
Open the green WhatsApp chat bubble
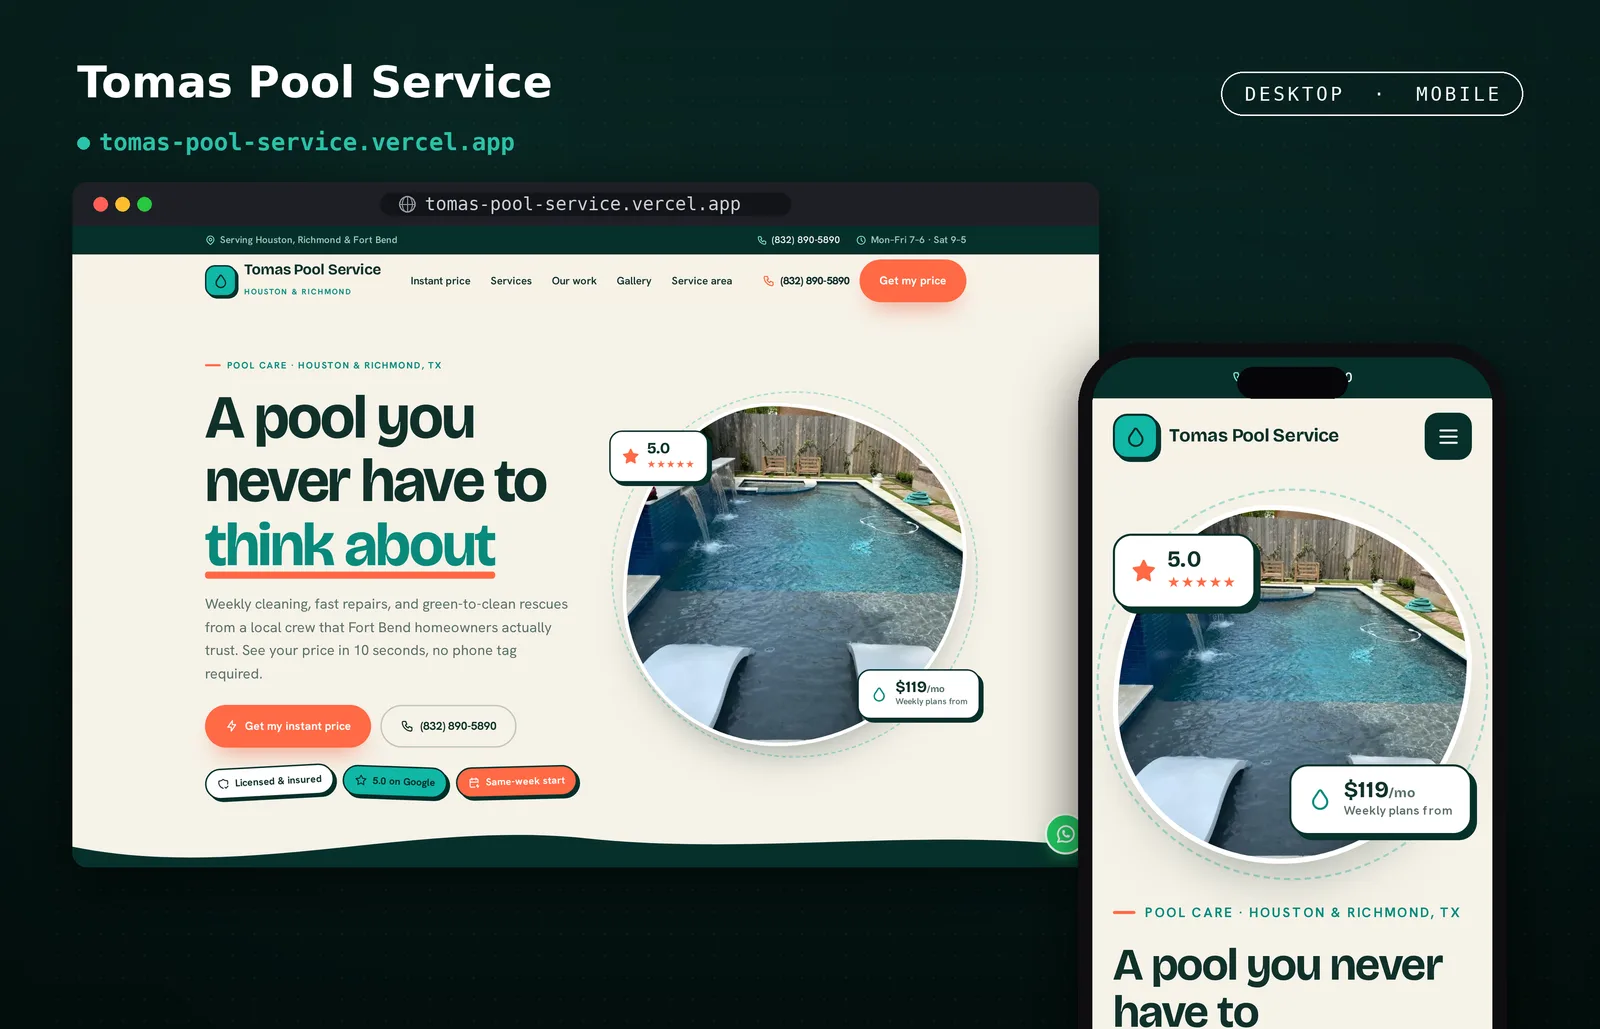1065,834
